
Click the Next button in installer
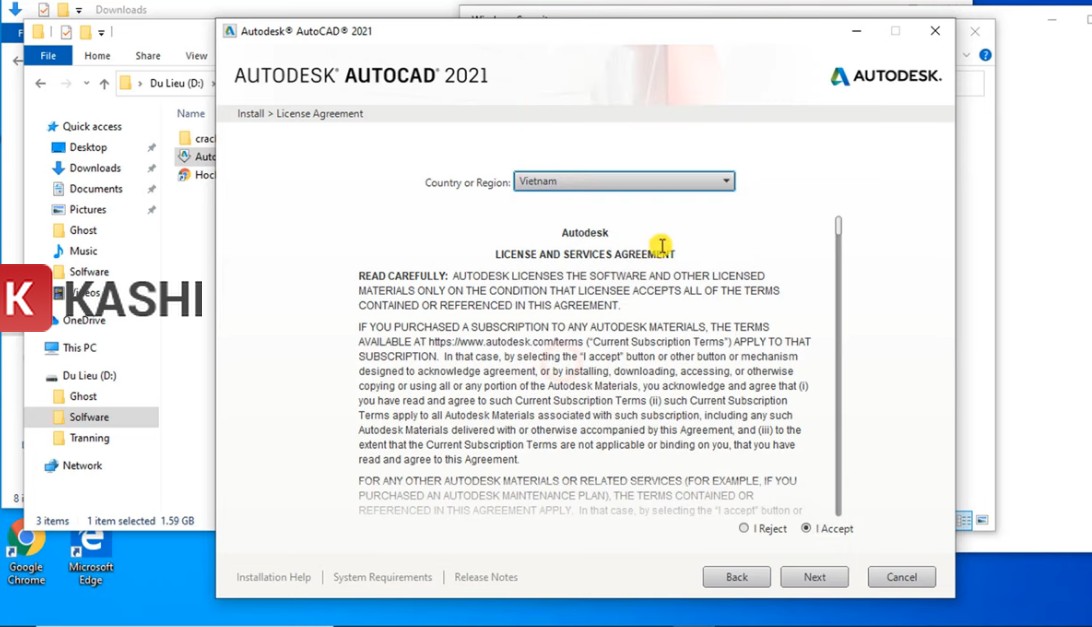pos(814,577)
